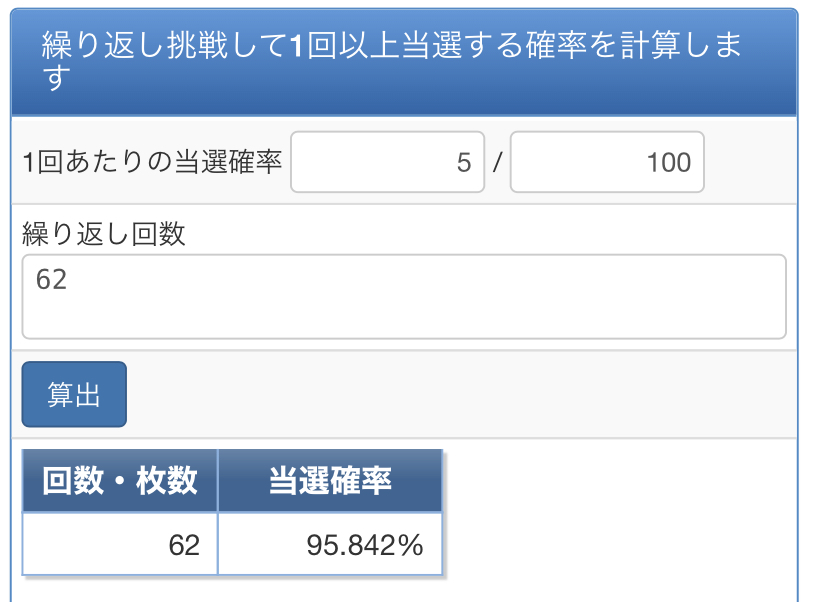Focus the 繰り返し回数 text area

[404, 297]
